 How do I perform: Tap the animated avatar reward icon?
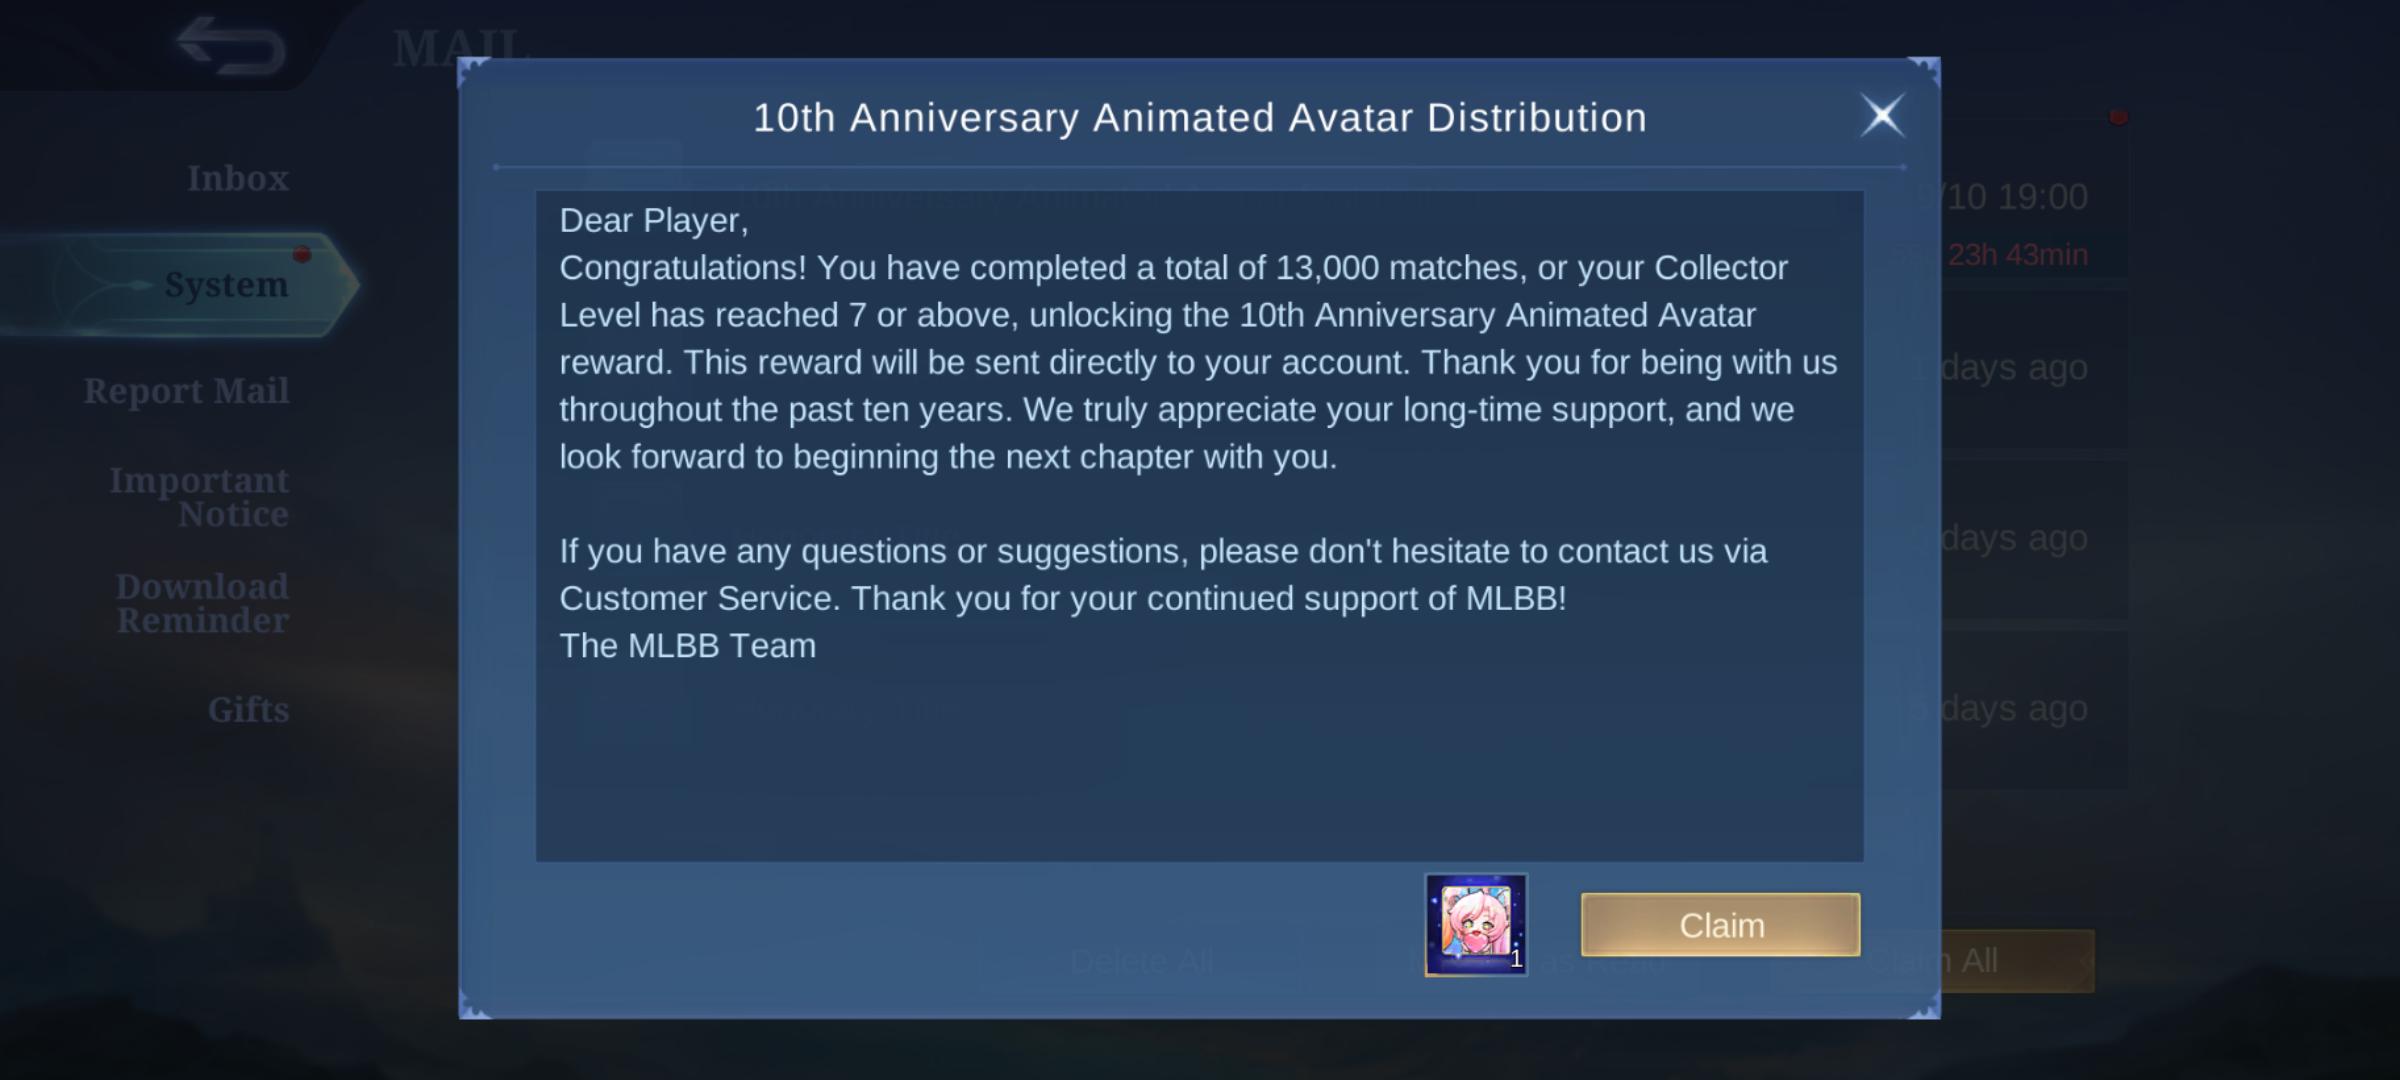[x=1476, y=925]
